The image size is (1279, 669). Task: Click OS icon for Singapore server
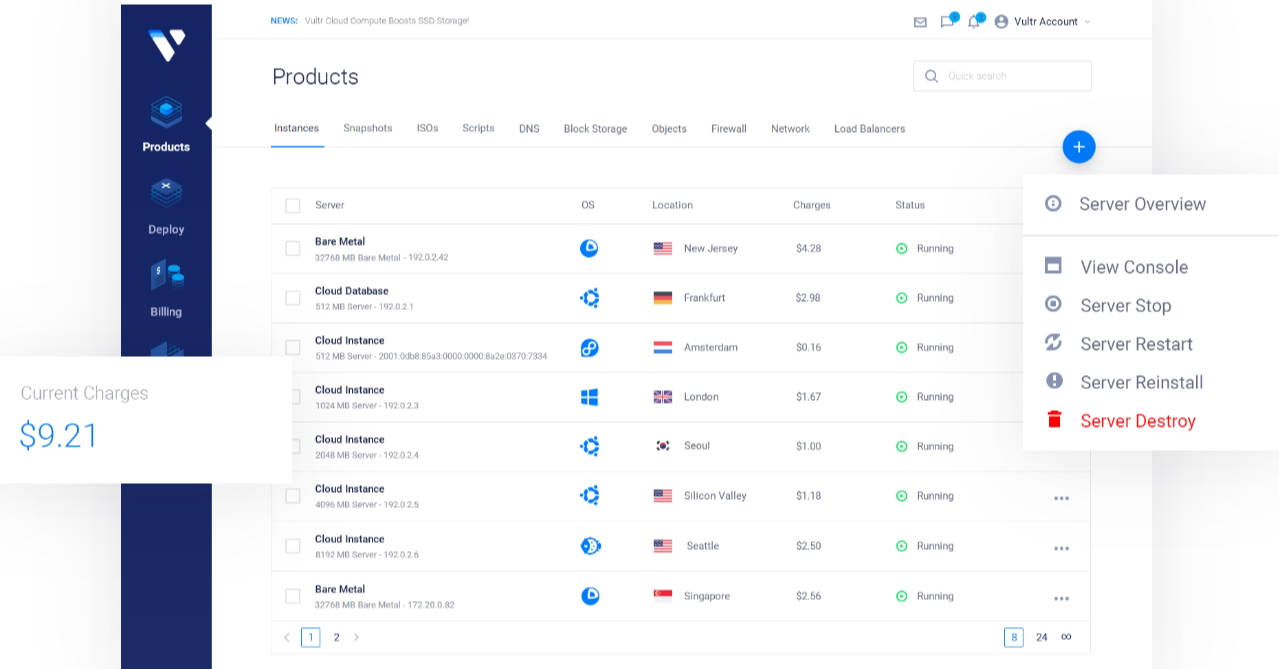(590, 596)
